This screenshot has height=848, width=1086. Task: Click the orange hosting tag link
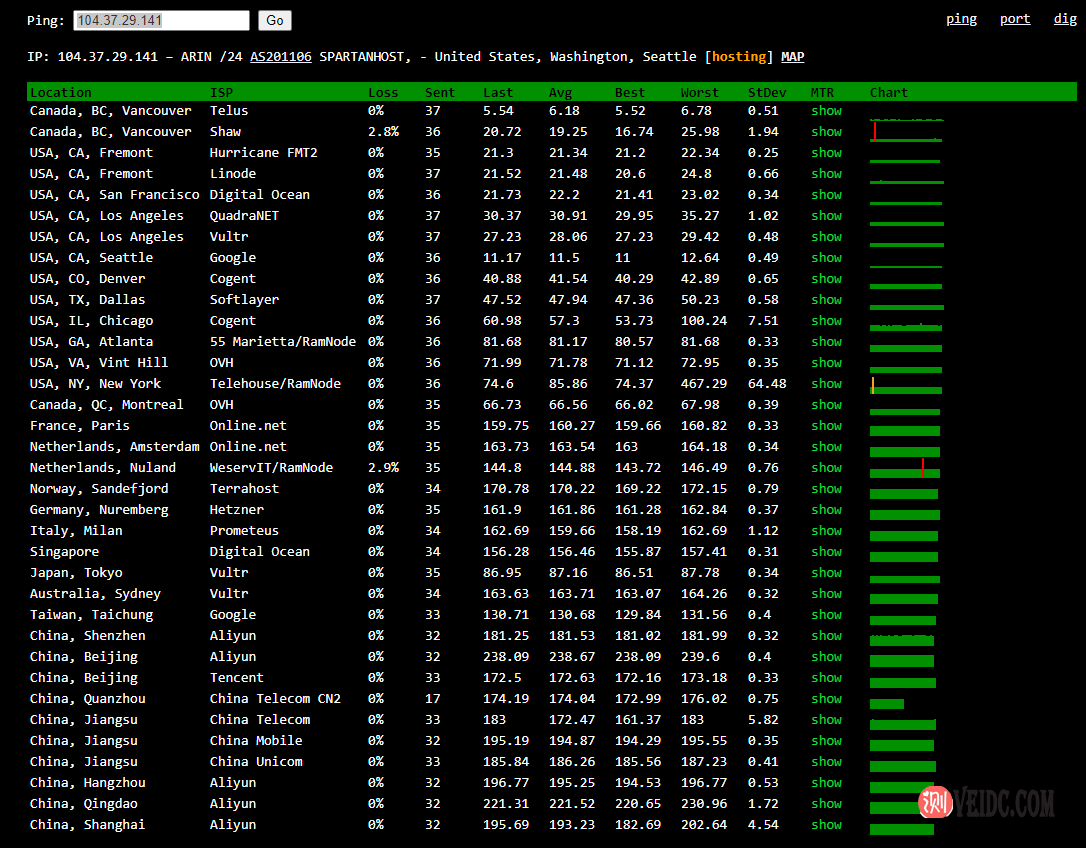pos(739,57)
